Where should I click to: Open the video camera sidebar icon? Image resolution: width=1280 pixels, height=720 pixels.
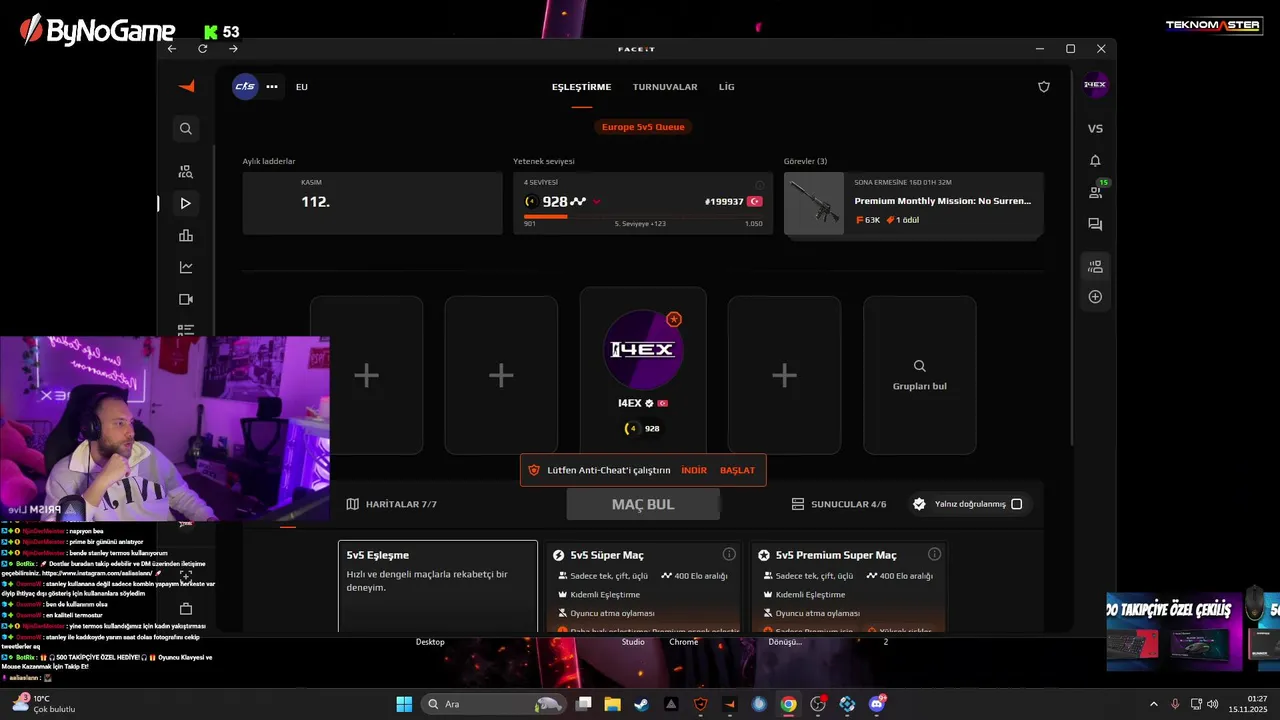pyautogui.click(x=186, y=300)
